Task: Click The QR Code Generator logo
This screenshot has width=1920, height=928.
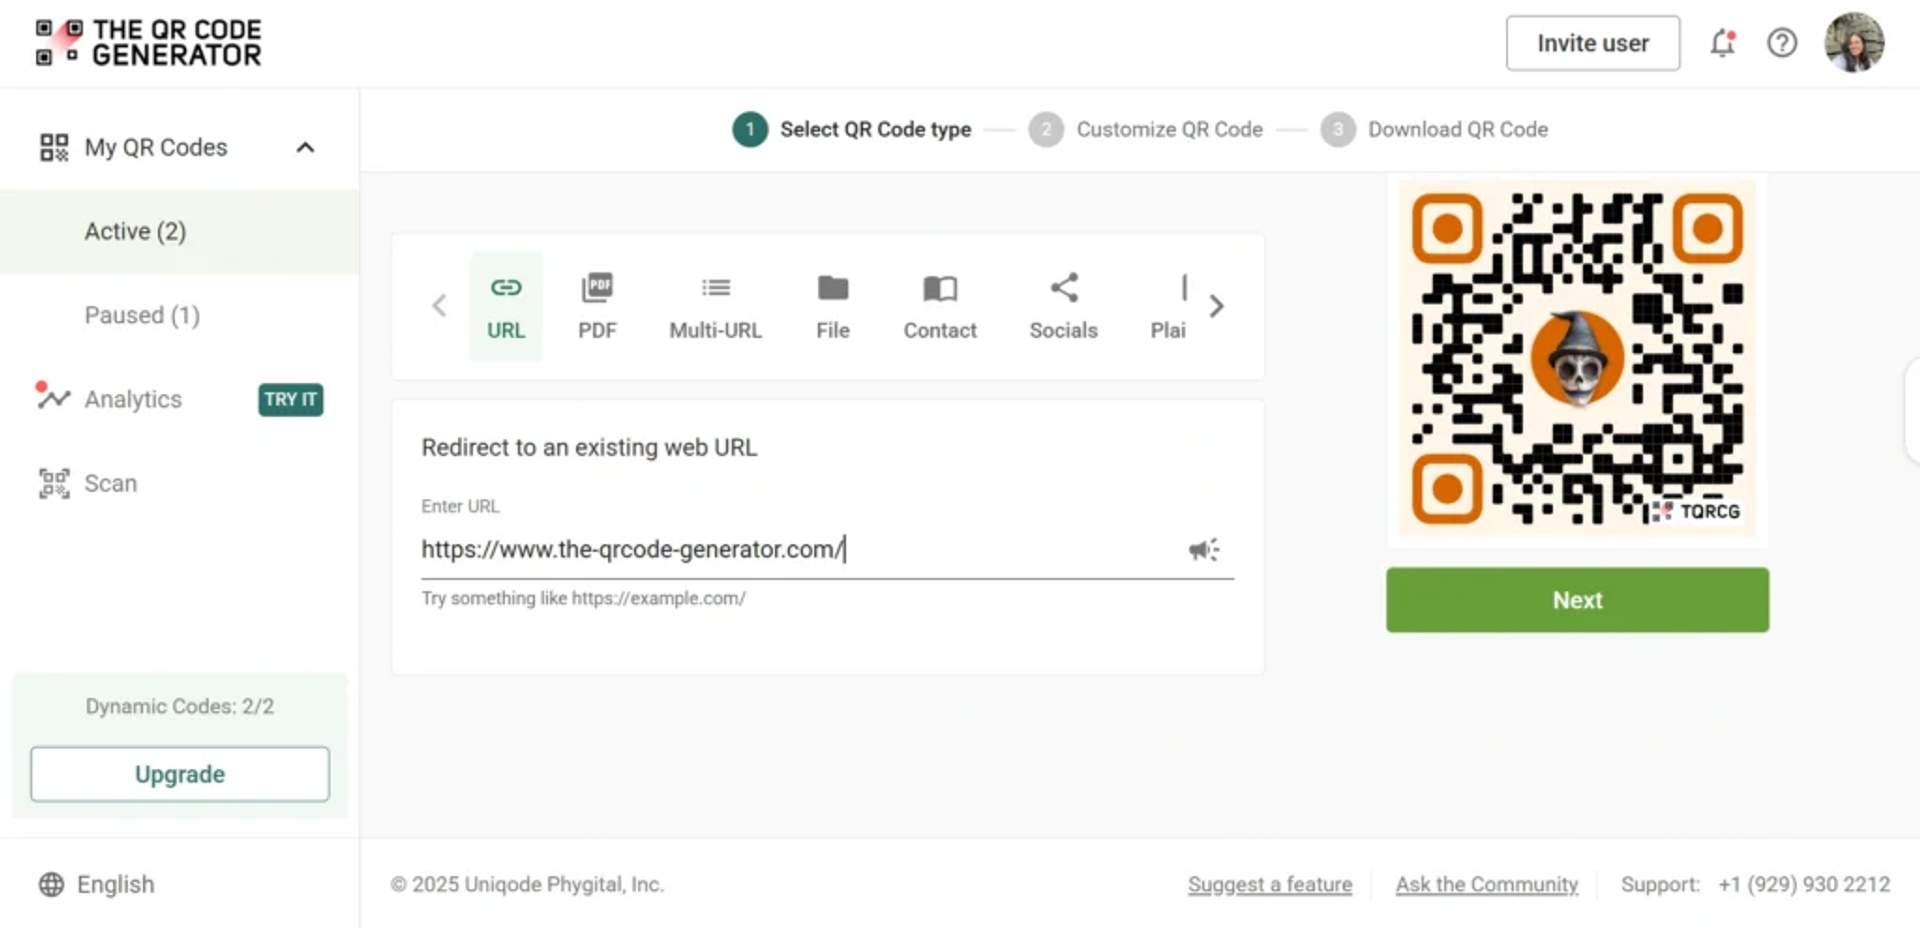Action: 148,43
